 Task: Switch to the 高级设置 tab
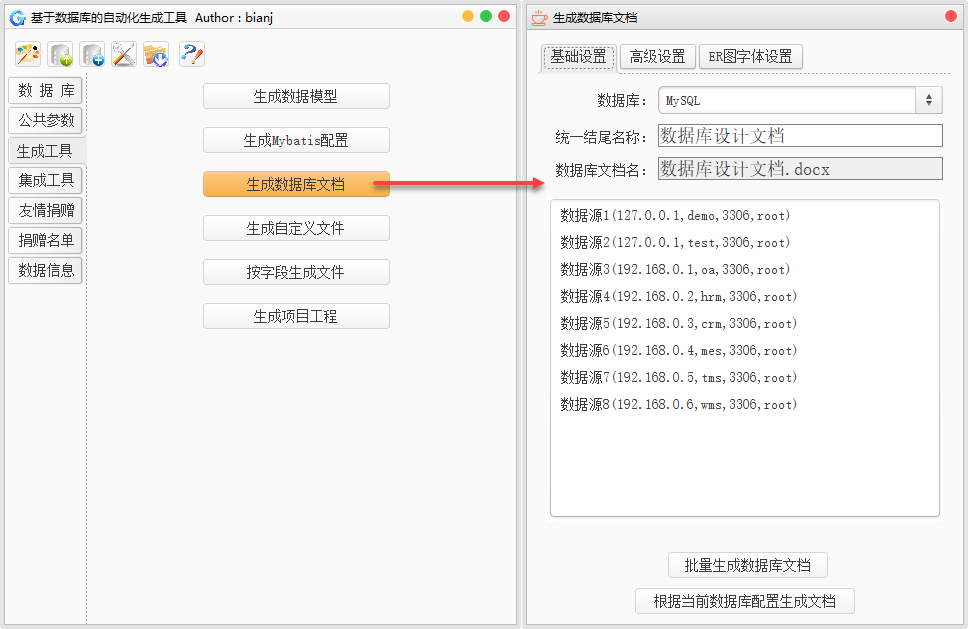[658, 57]
